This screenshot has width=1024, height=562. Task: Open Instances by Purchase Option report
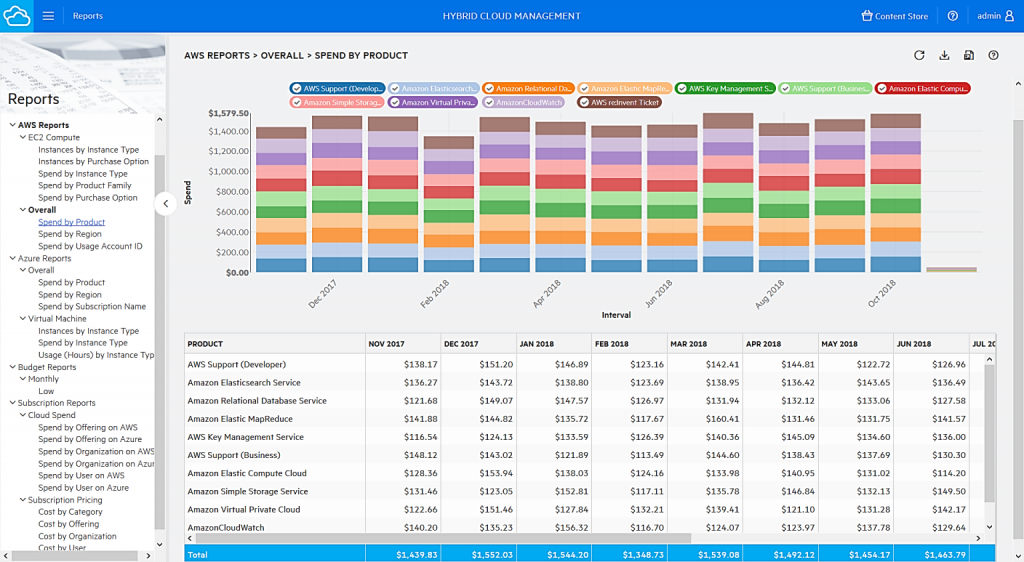[x=93, y=161]
